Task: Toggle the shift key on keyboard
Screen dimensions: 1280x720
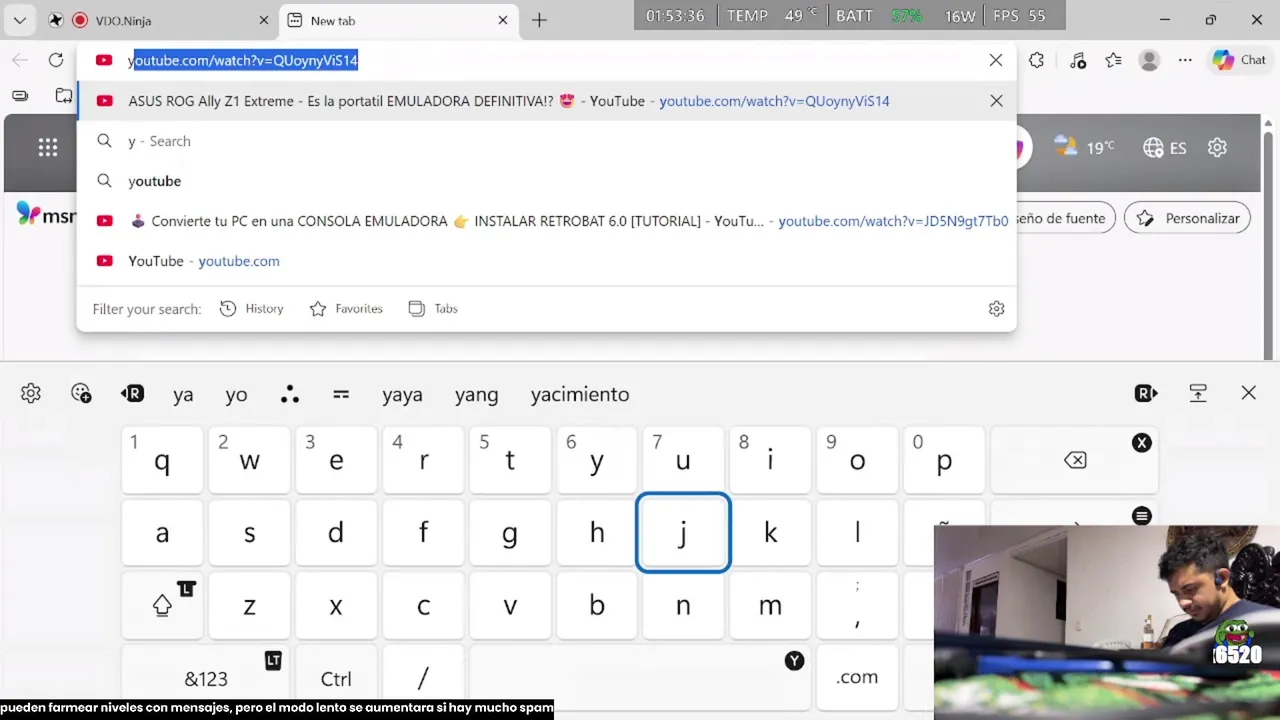Action: point(162,605)
